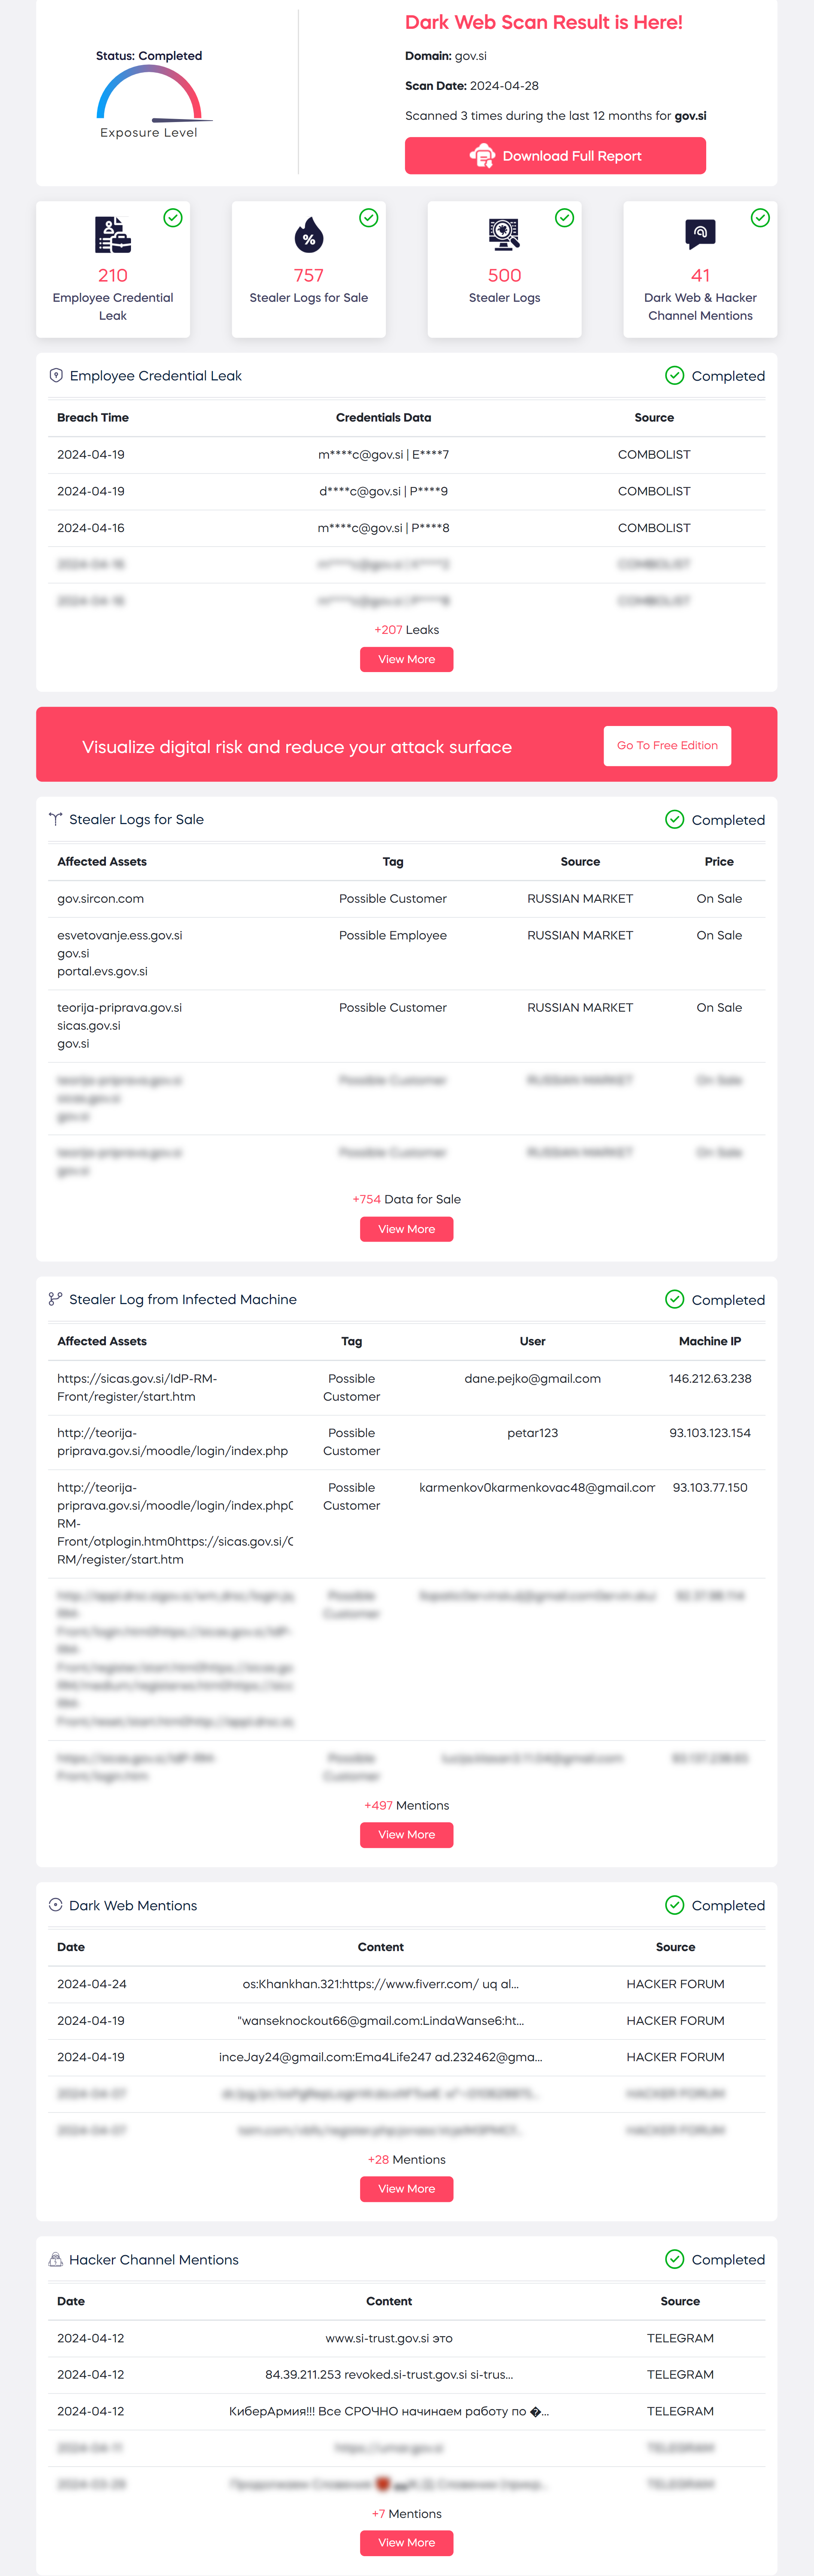Click Completed checkmark in Dark Web Mentions section

pyautogui.click(x=675, y=1905)
